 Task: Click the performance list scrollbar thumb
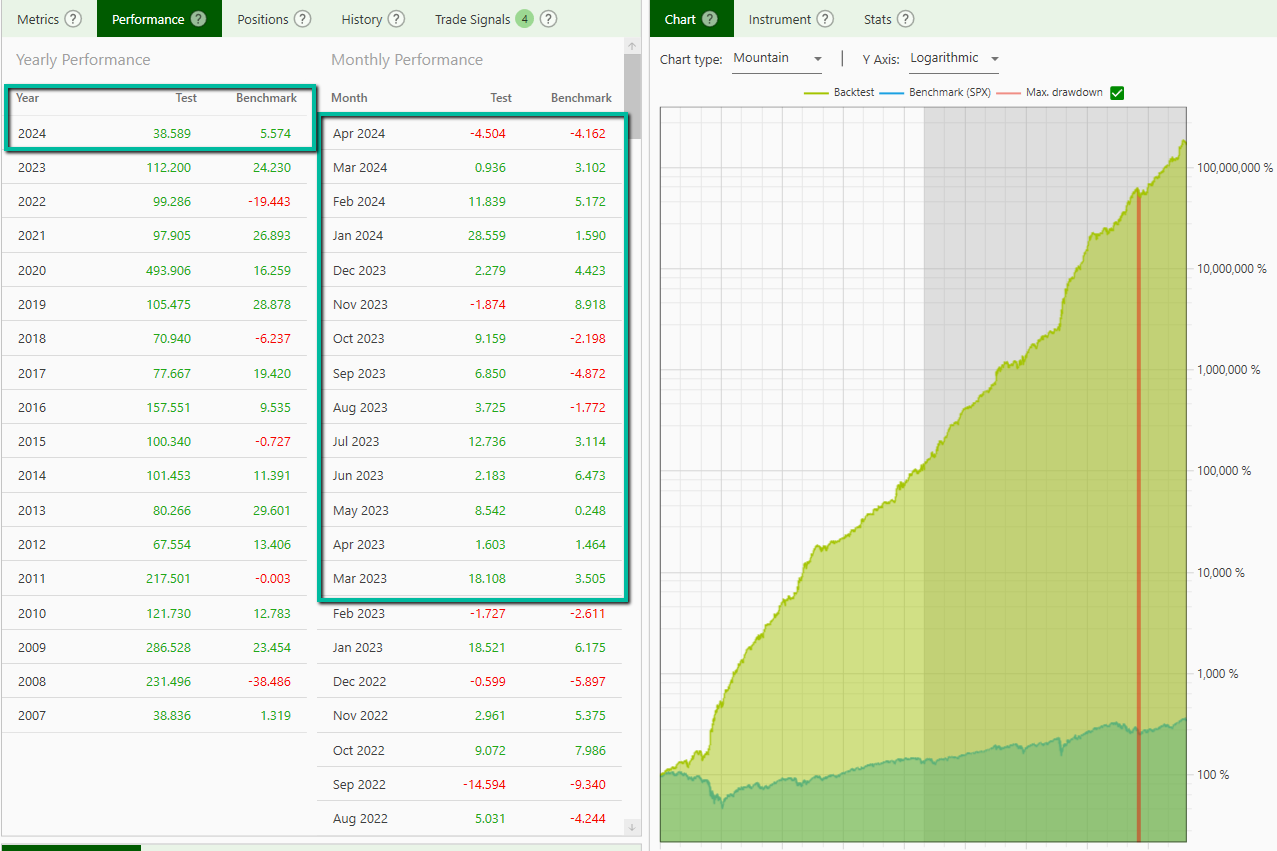pyautogui.click(x=632, y=96)
